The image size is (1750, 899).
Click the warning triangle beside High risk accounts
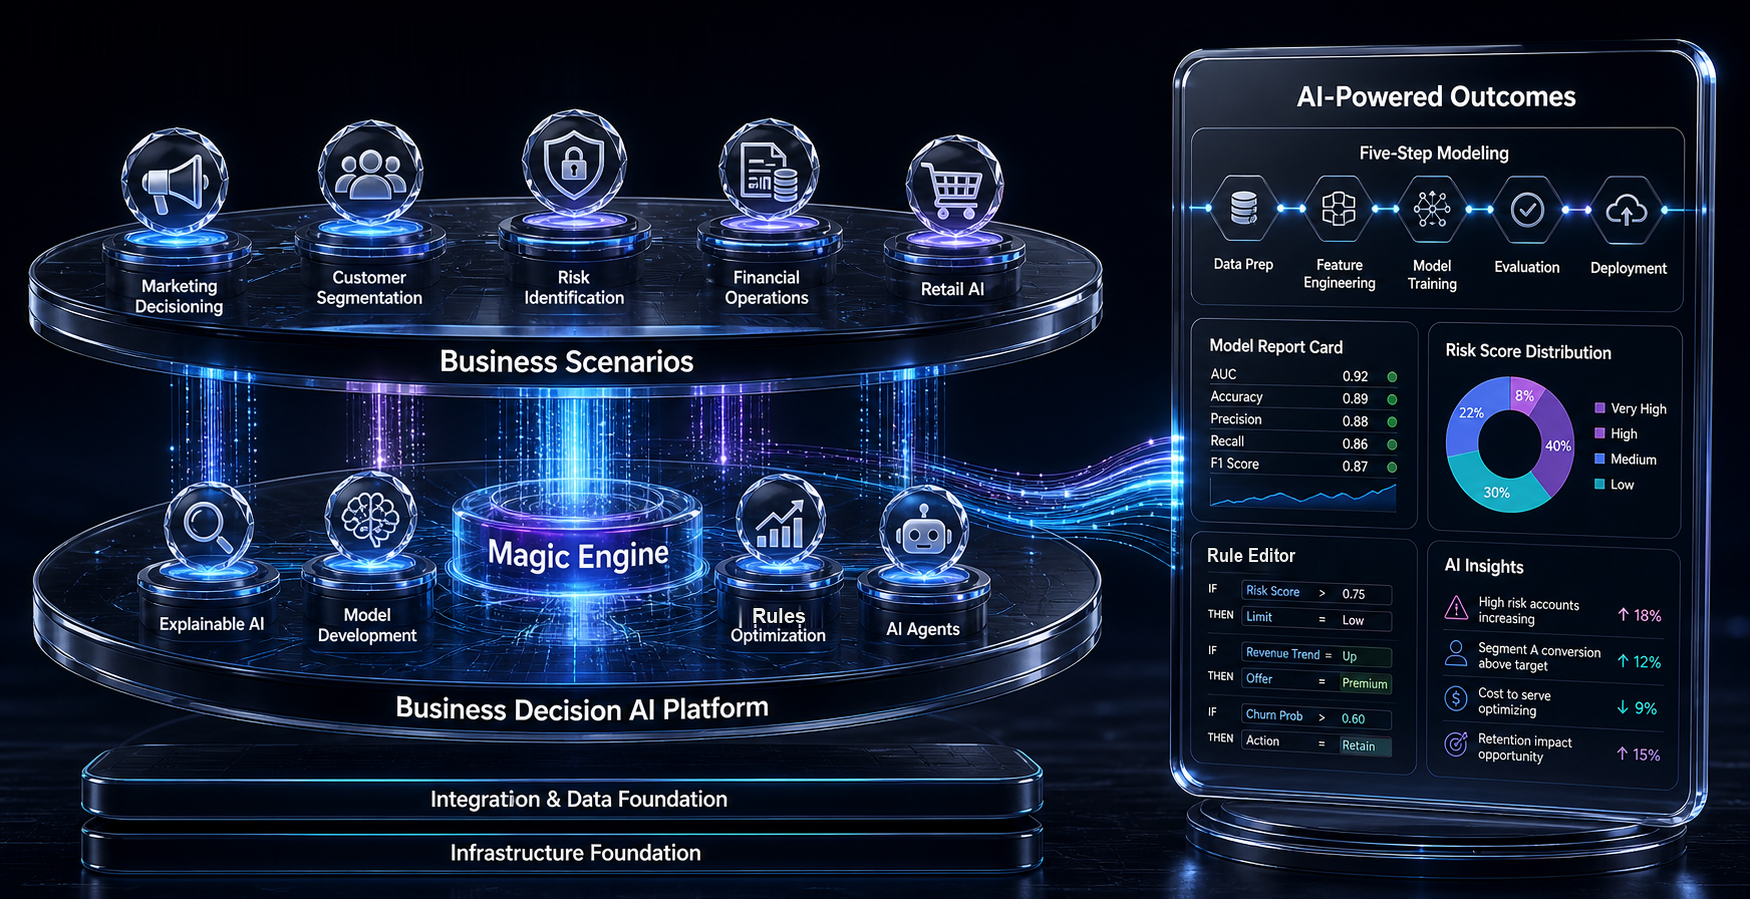coord(1457,608)
